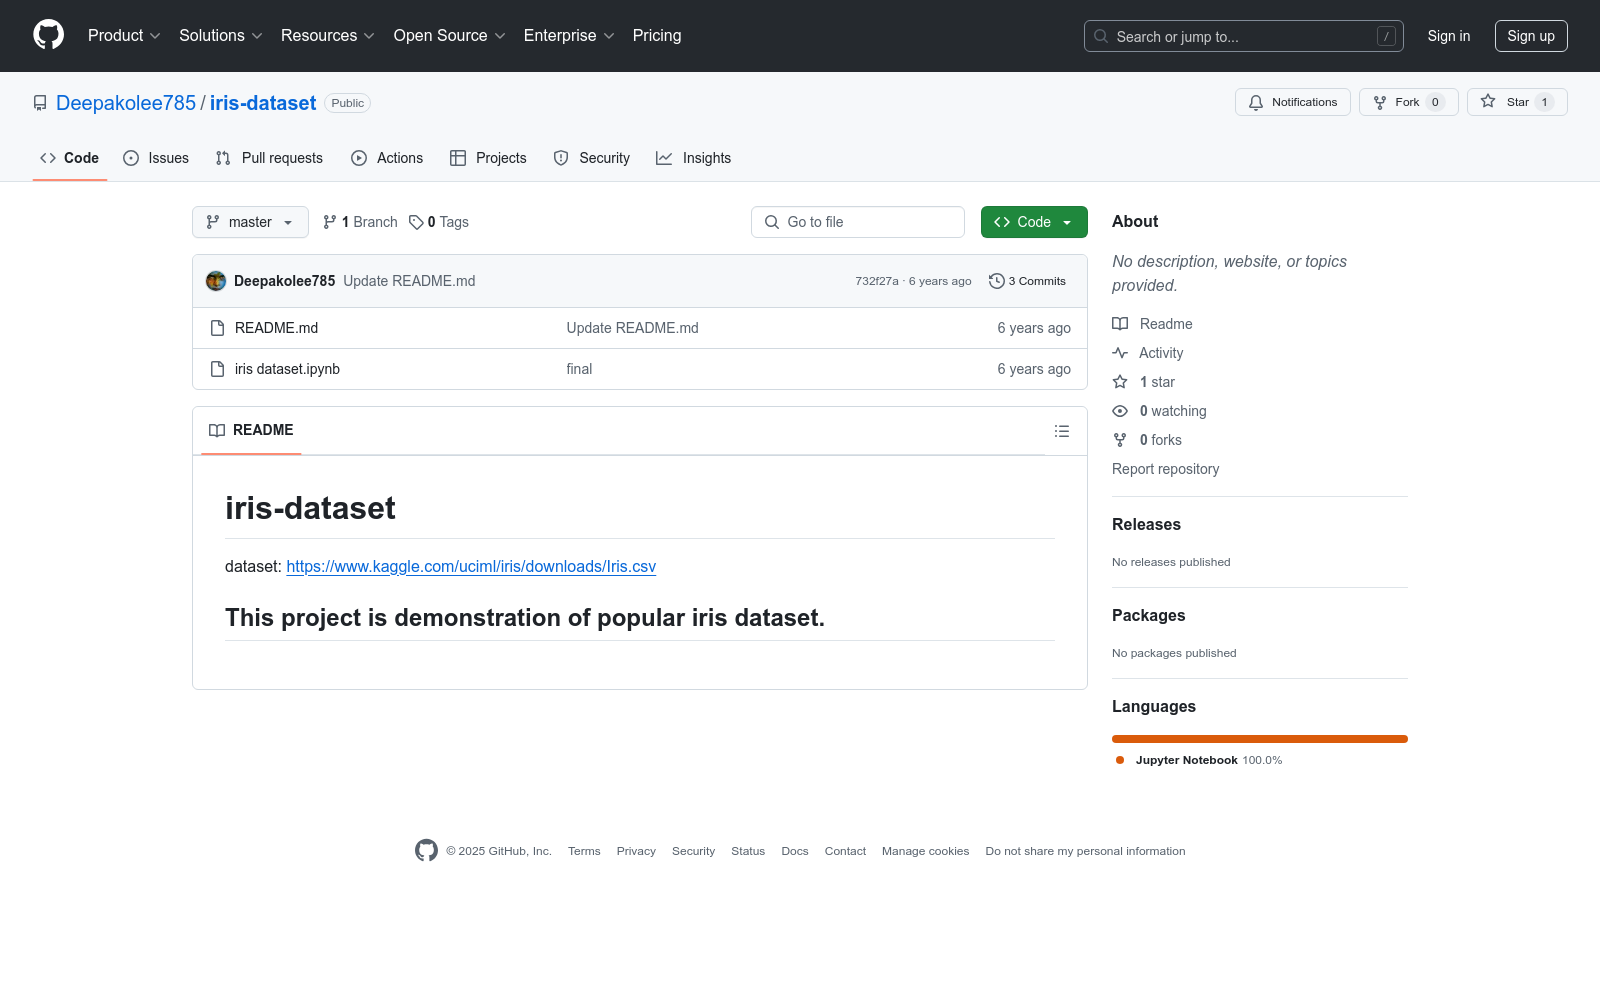
Task: Open the Pull requests tab
Action: coord(269,158)
